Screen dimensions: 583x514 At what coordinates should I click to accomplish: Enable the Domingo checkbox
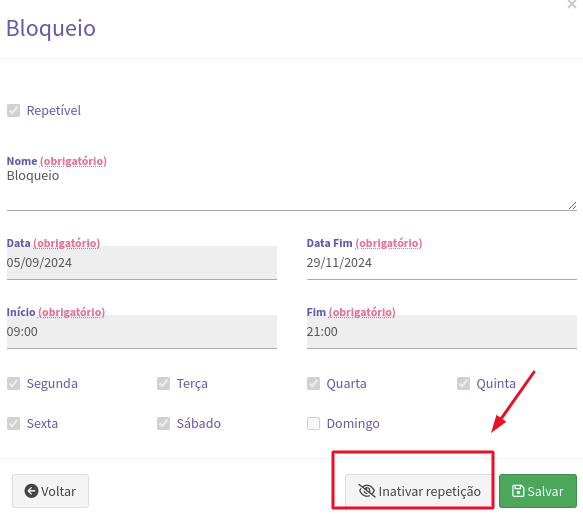[313, 423]
